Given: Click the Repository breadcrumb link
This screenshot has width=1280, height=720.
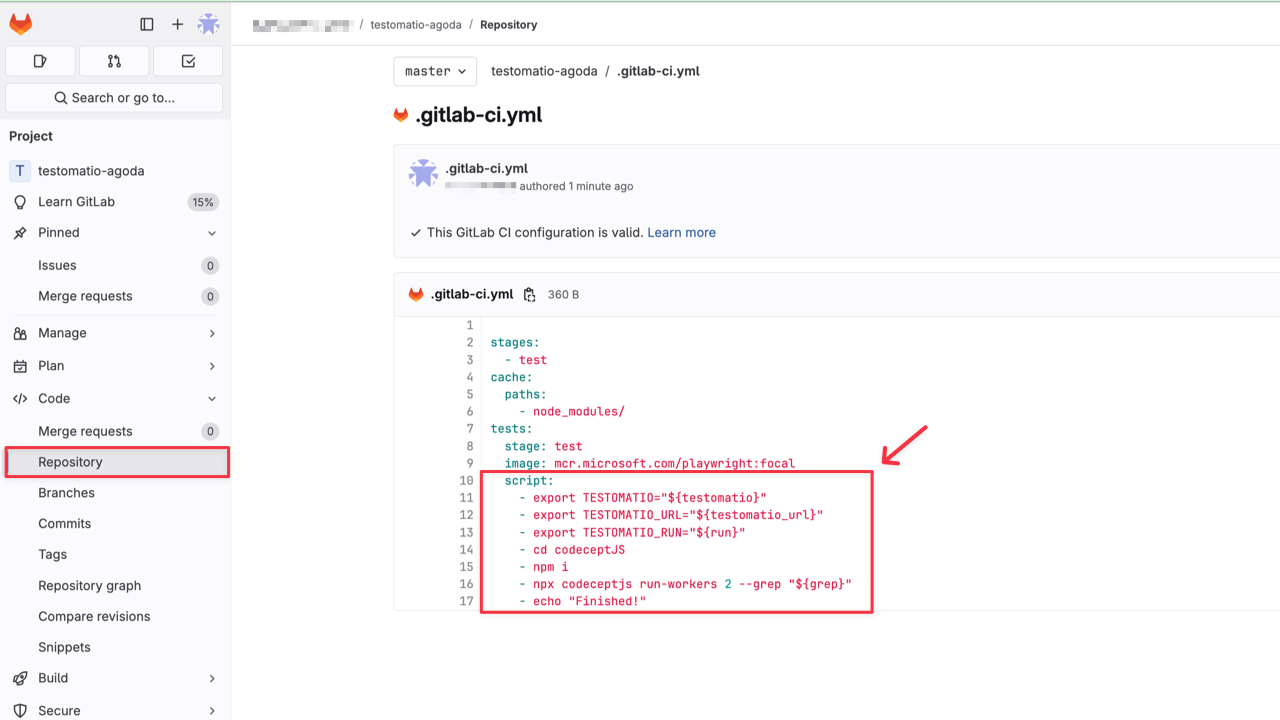Looking at the screenshot, I should coord(508,24).
